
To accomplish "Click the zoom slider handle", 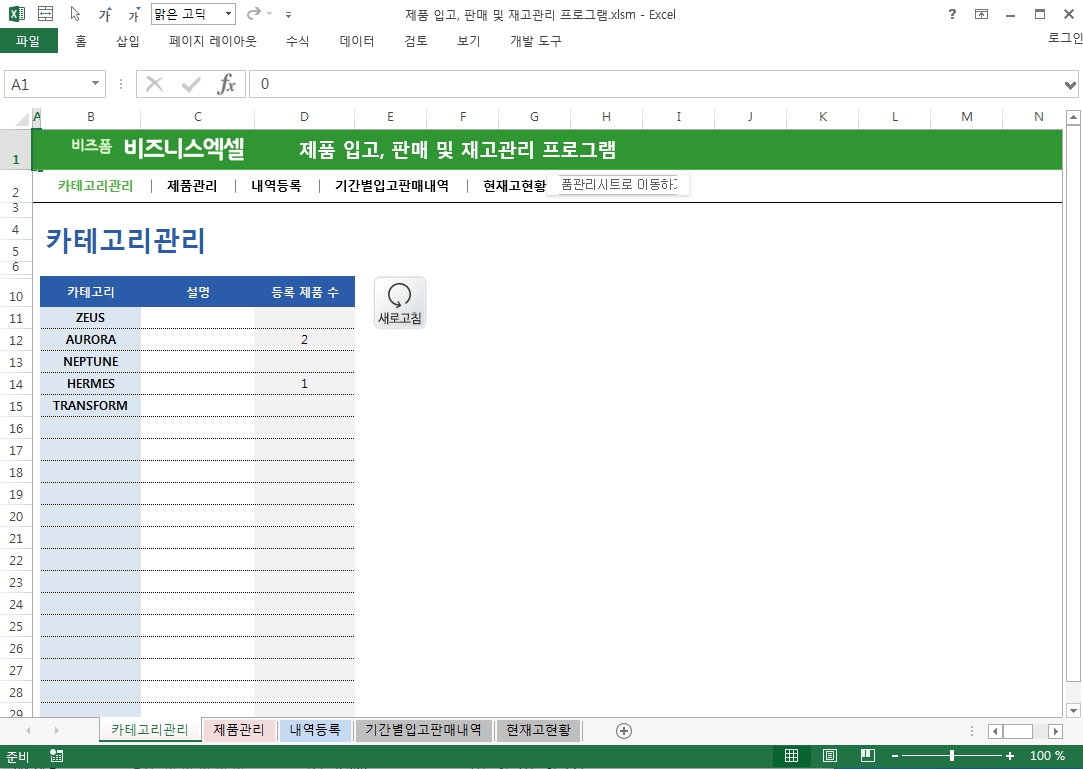I will (952, 756).
